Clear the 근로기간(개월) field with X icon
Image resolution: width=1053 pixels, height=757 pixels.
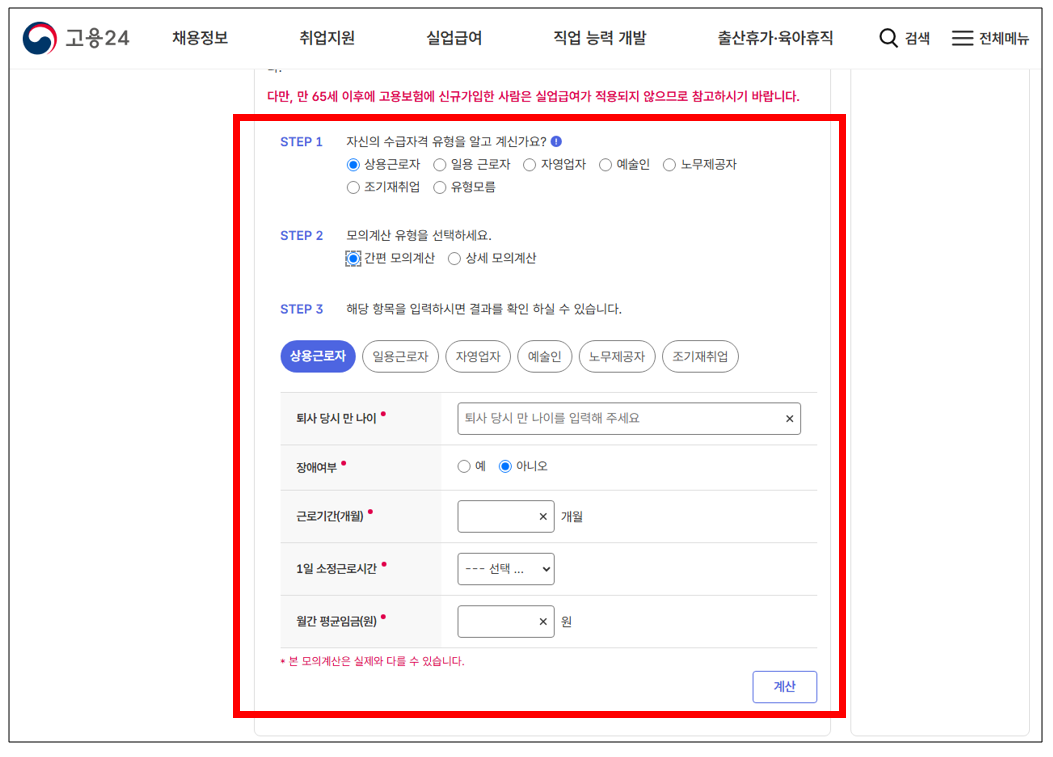click(x=541, y=516)
